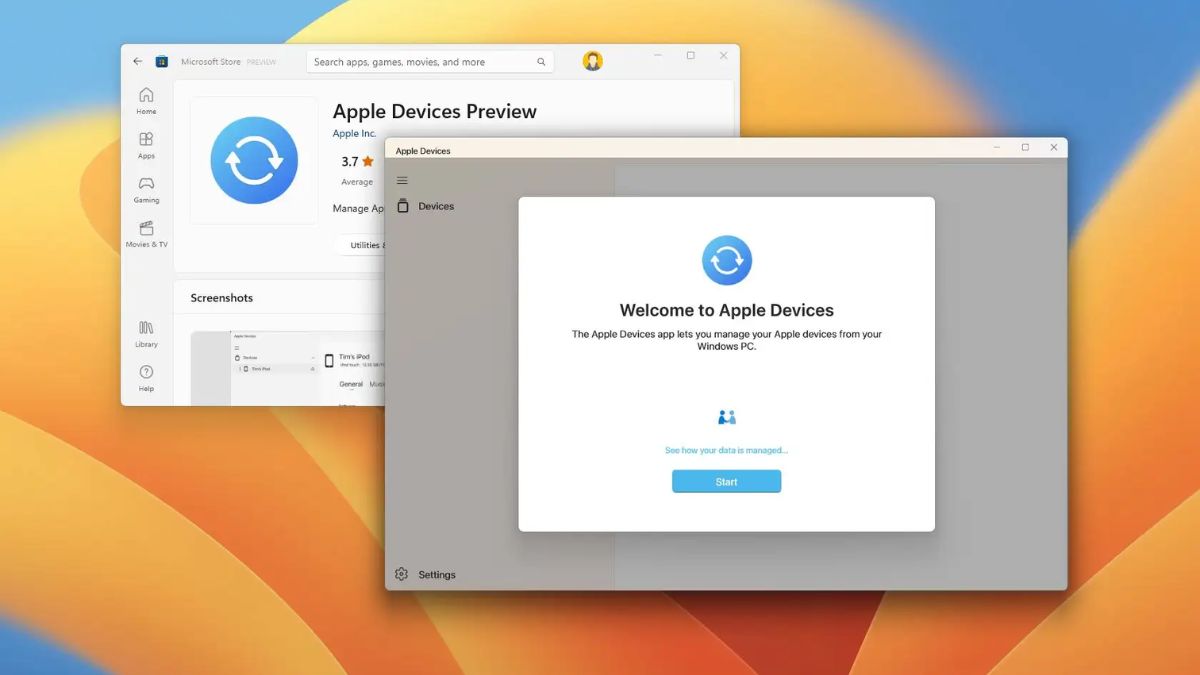Maximize the Microsoft Store window
The height and width of the screenshot is (675, 1200).
point(691,56)
